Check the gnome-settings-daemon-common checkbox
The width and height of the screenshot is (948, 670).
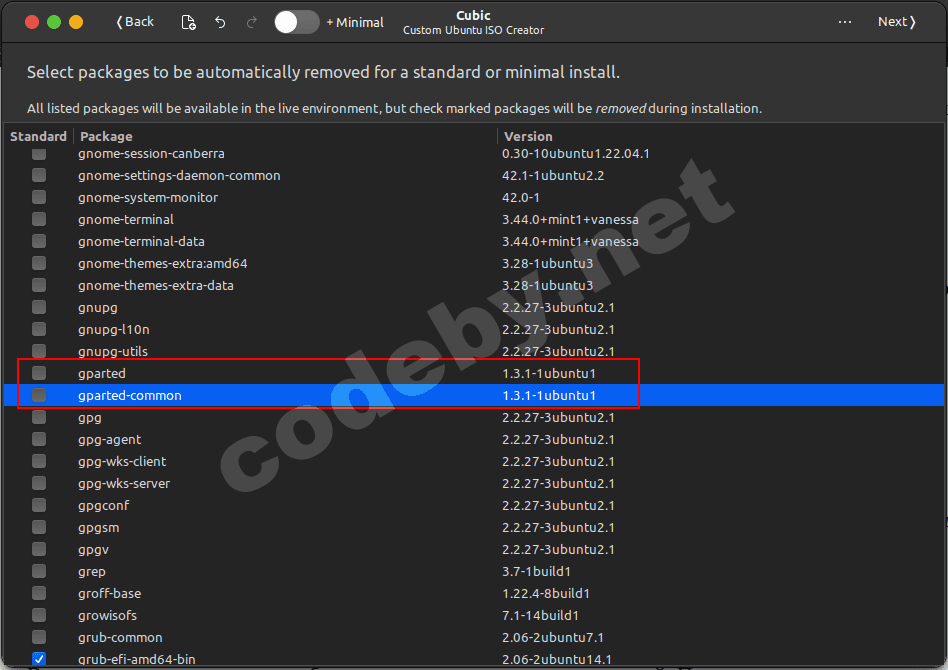[39, 175]
